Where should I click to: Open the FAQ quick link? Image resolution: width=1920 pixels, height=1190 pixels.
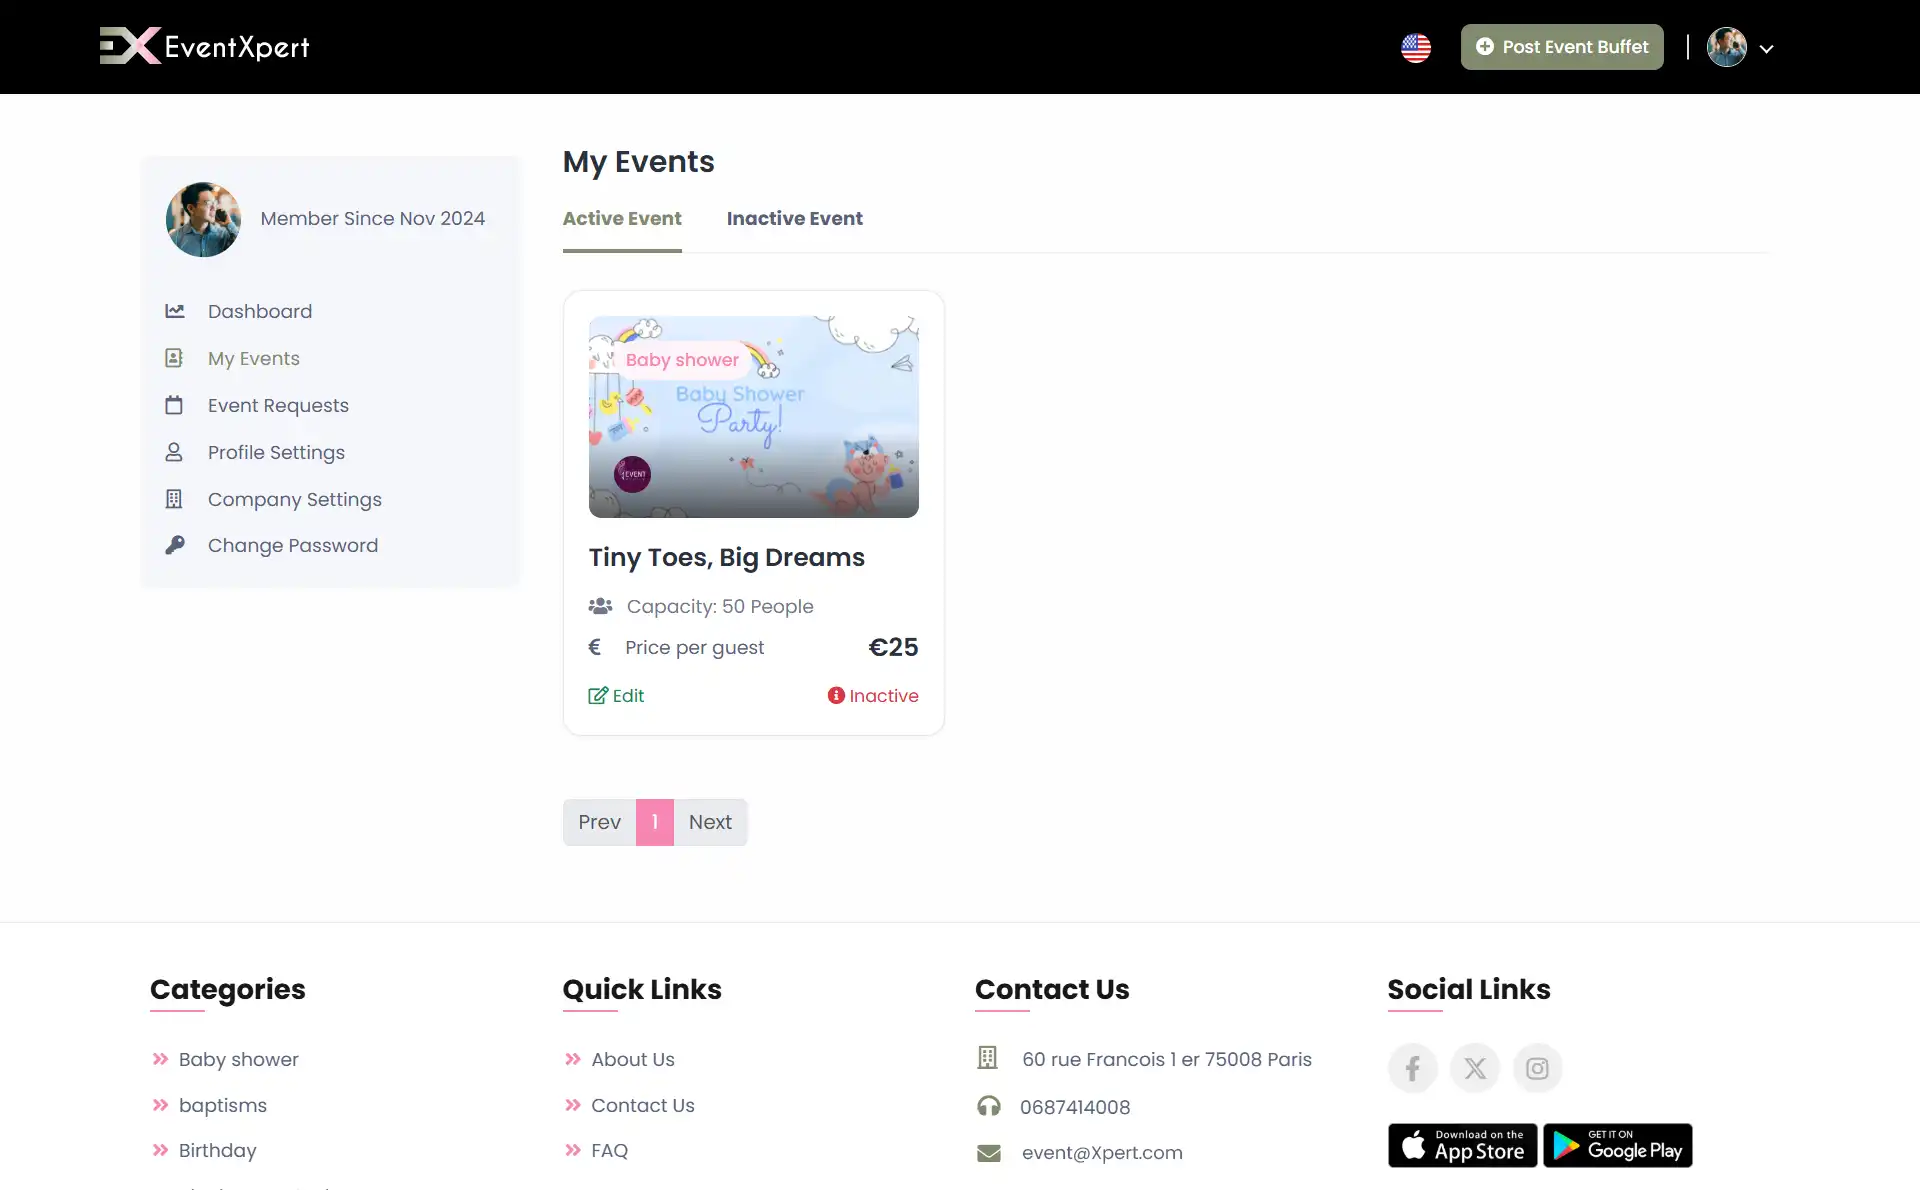pos(609,1151)
